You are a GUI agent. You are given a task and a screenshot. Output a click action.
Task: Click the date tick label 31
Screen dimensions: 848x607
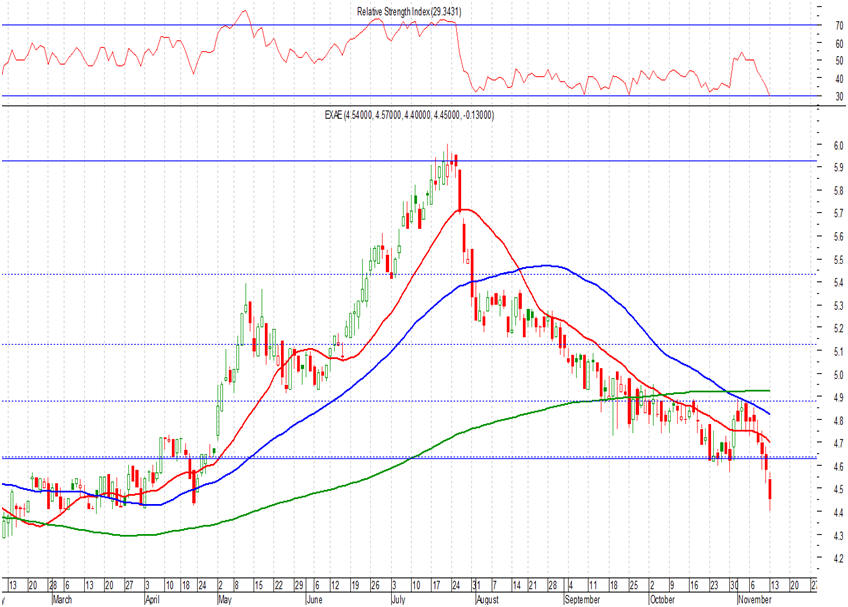pos(476,585)
